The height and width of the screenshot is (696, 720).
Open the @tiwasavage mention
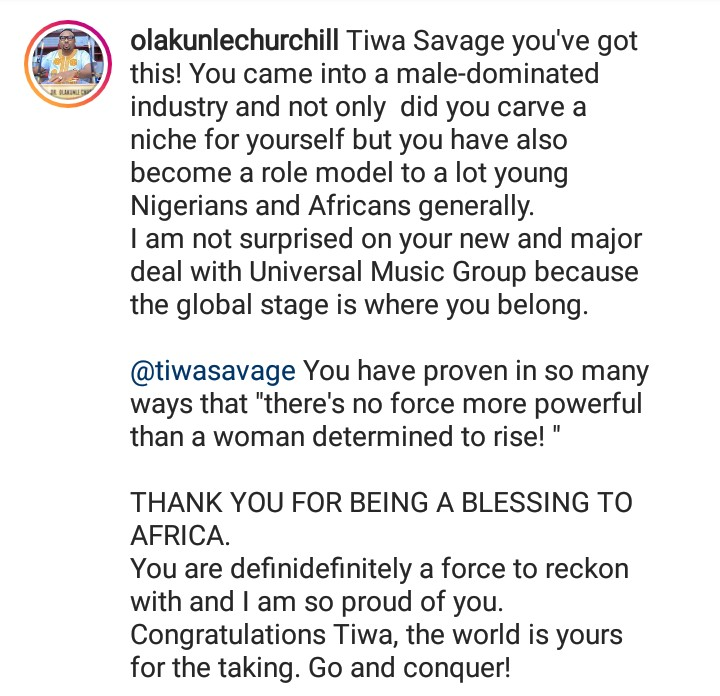213,372
